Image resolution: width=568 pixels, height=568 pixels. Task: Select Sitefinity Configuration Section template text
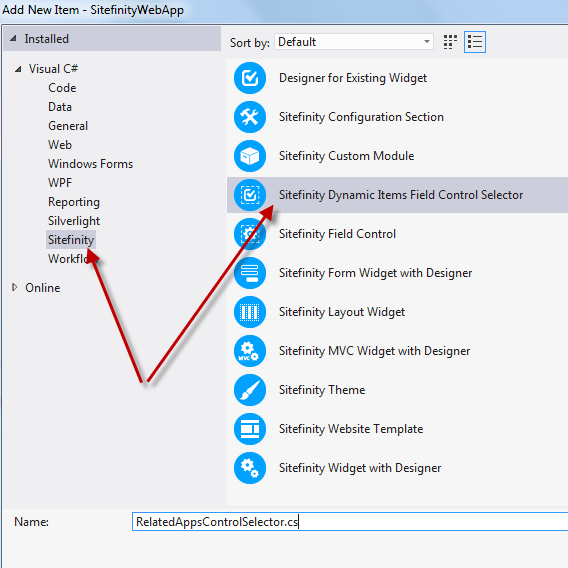click(x=361, y=117)
